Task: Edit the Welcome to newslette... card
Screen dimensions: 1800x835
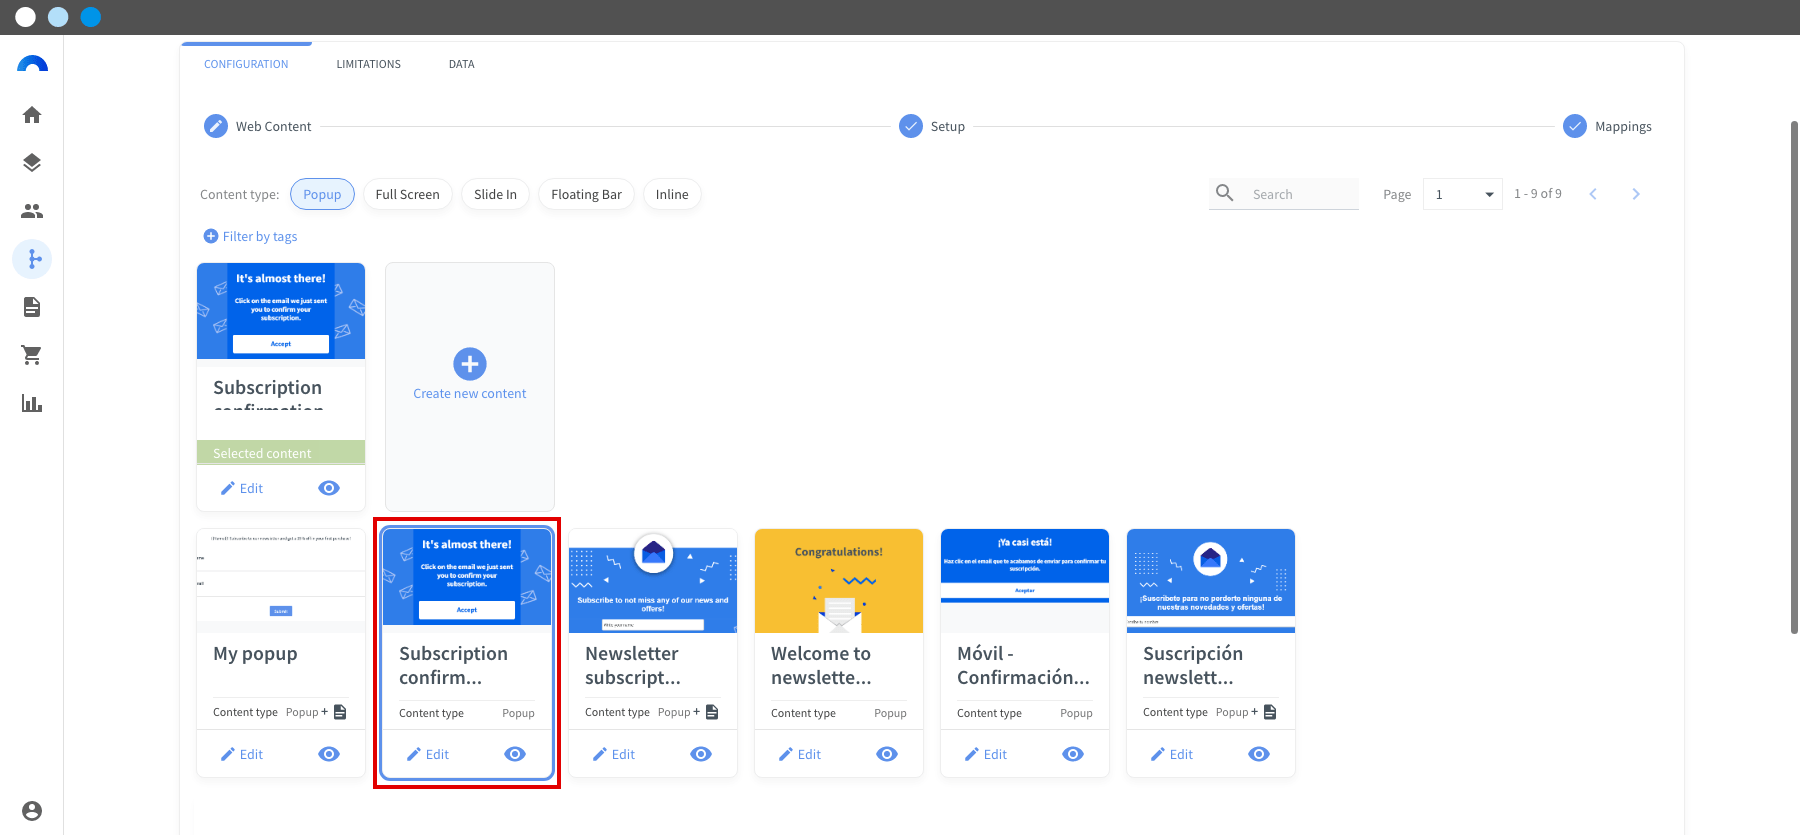Action: tap(800, 754)
